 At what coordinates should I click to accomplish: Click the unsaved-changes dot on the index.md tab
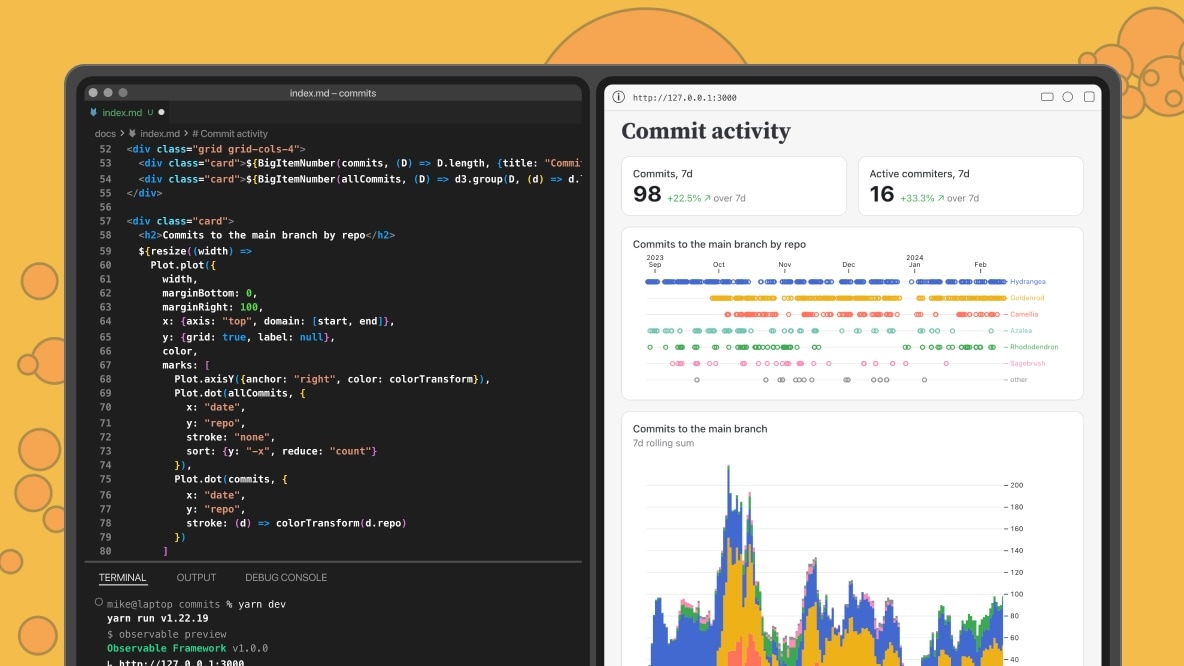161,112
